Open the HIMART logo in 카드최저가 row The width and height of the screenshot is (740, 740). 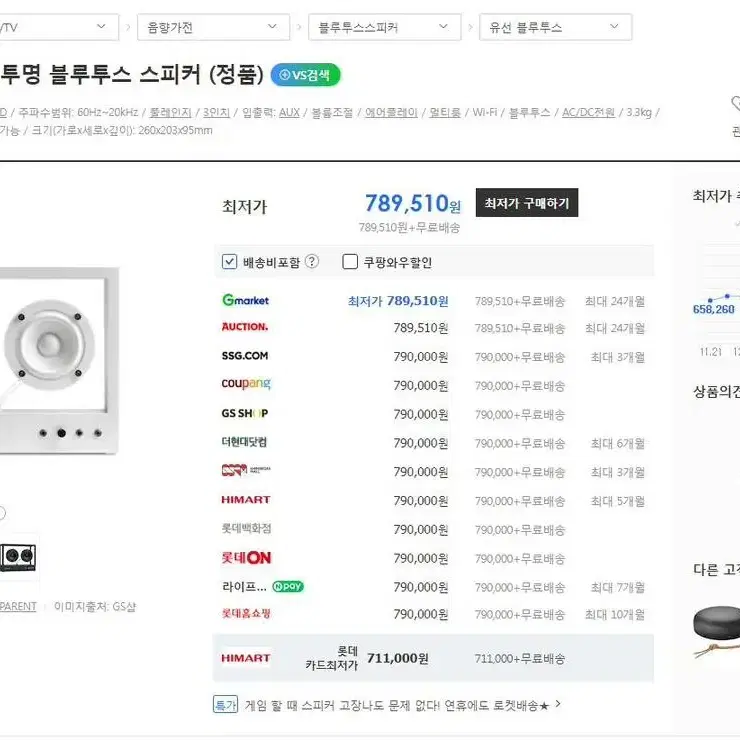pyautogui.click(x=245, y=658)
